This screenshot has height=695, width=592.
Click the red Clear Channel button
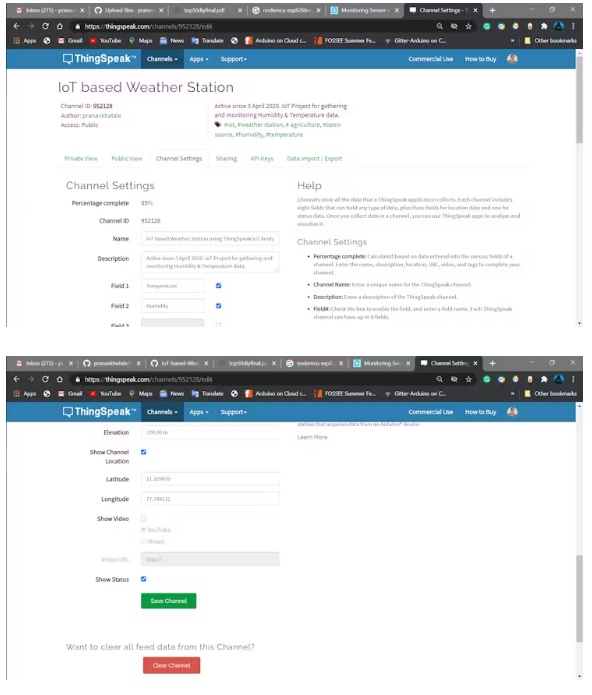pos(171,665)
